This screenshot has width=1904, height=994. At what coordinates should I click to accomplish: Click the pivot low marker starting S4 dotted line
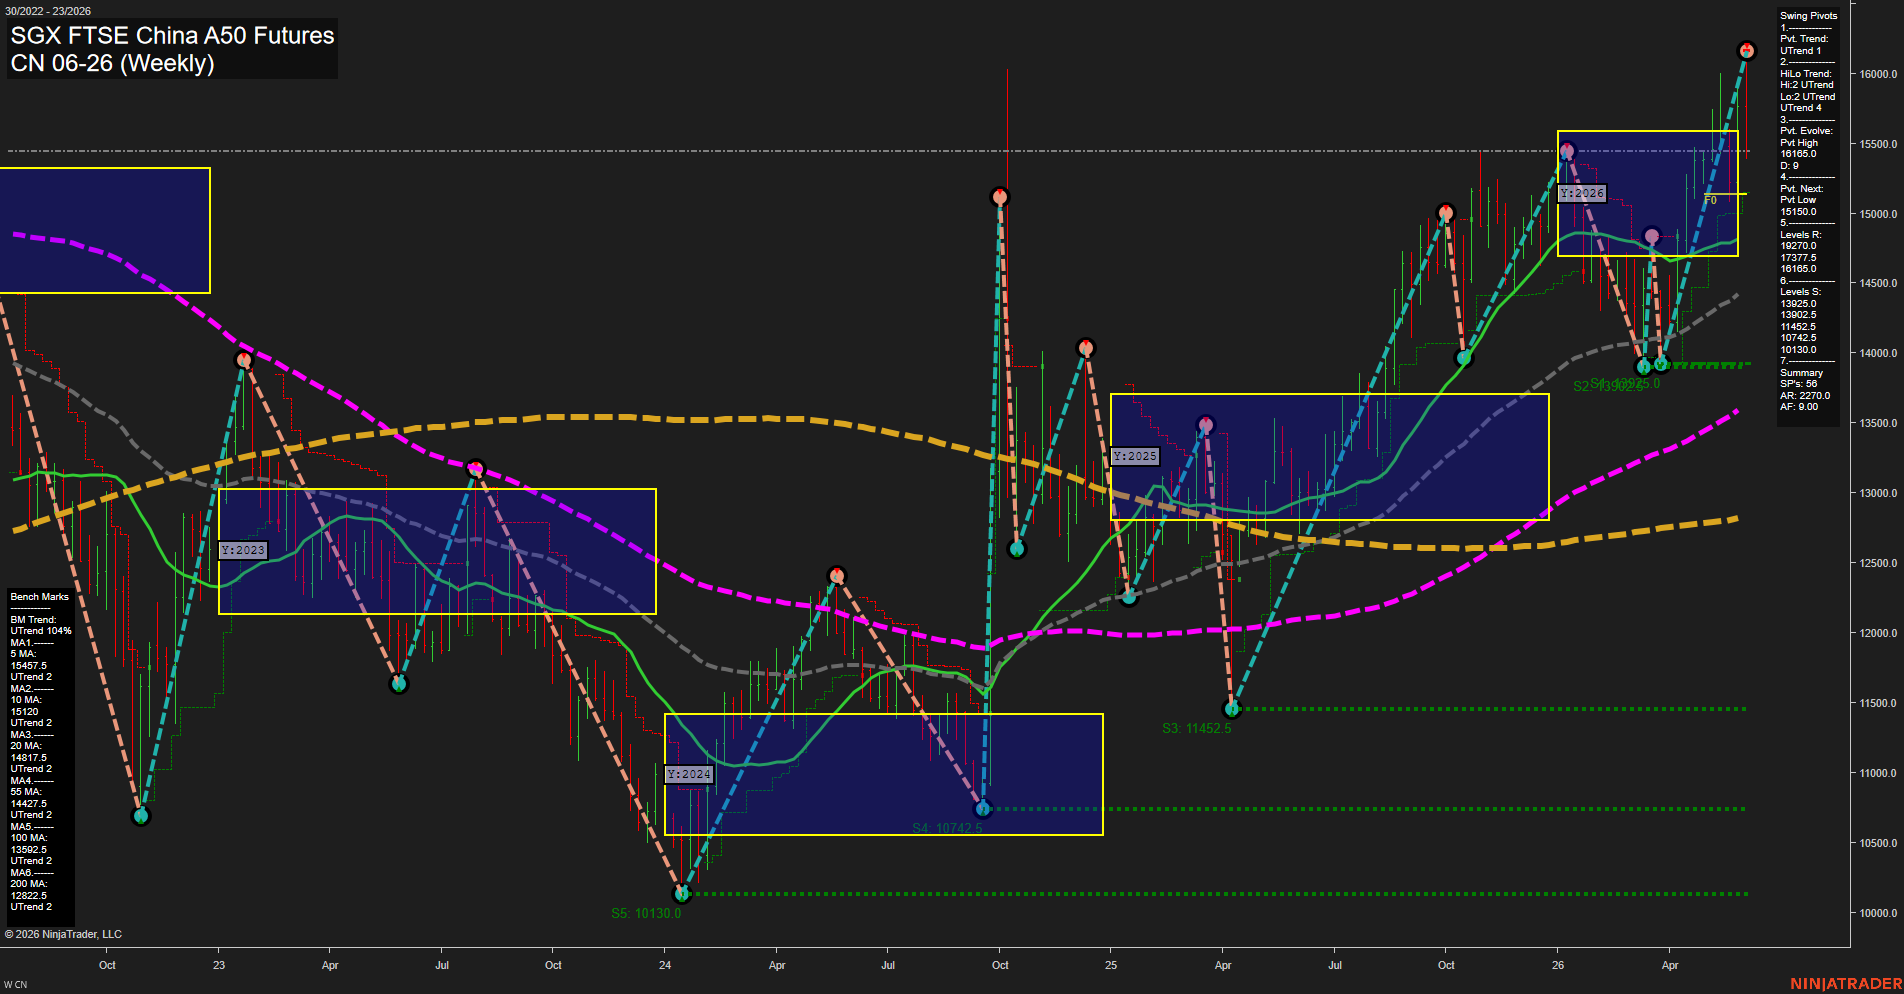tap(983, 808)
